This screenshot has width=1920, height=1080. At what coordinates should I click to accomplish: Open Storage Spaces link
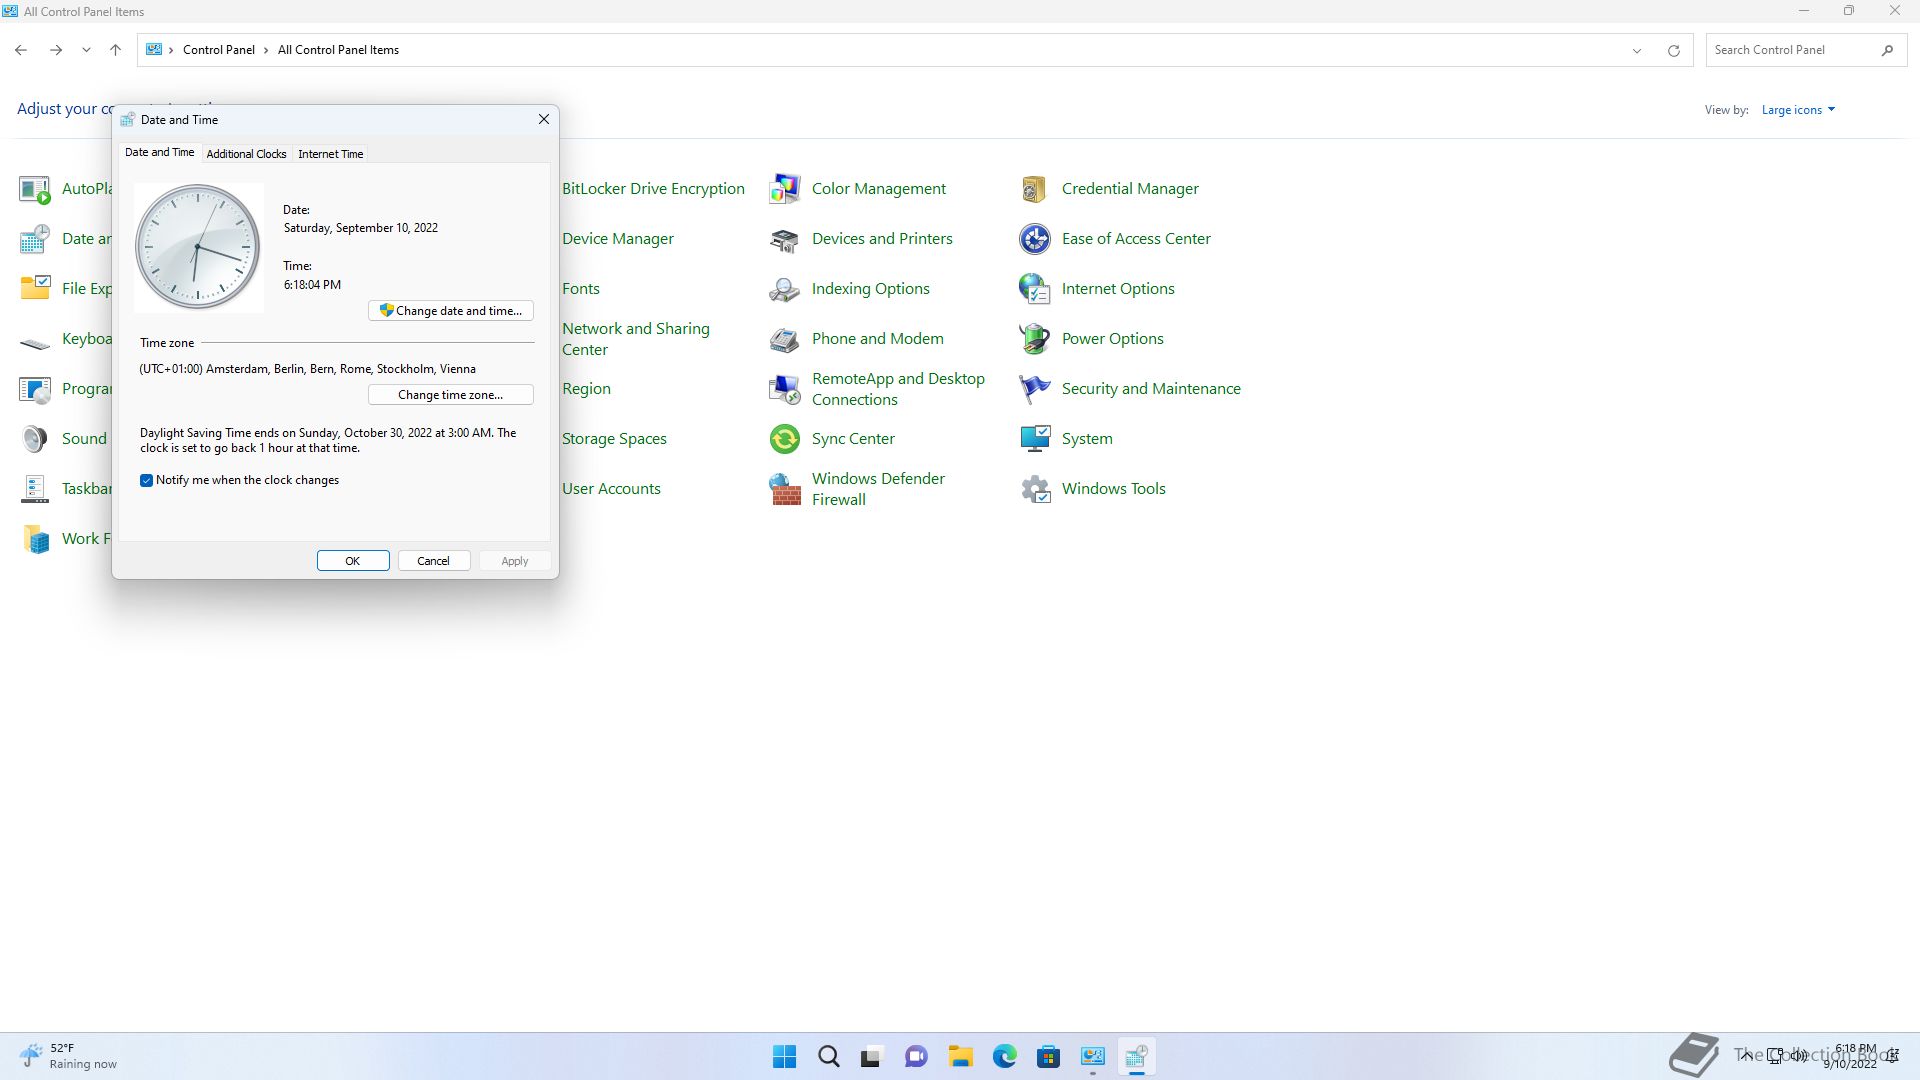[614, 439]
